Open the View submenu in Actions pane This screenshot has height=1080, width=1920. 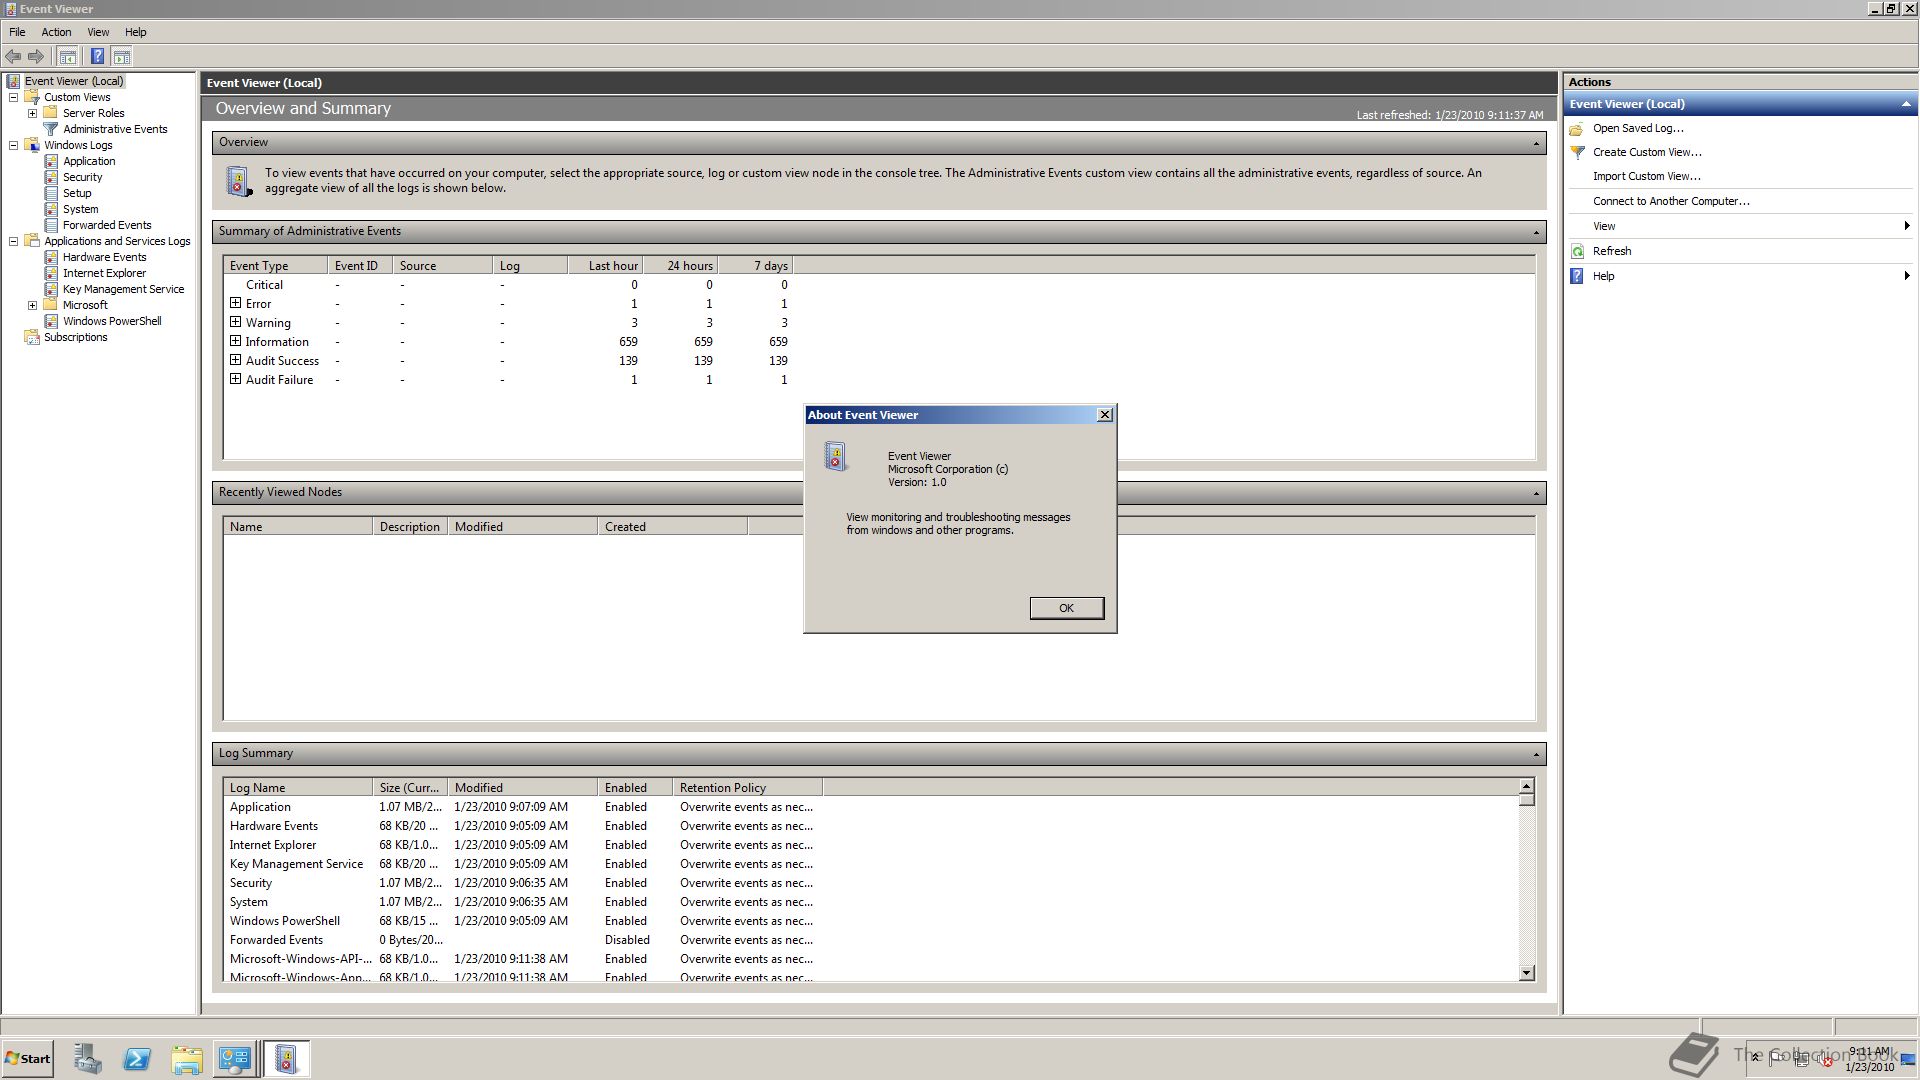[x=1740, y=226]
